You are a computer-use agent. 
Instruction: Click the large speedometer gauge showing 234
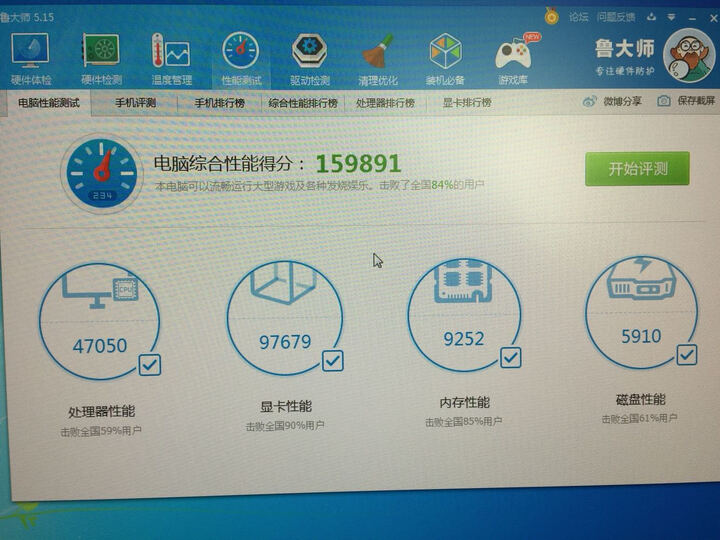102,174
